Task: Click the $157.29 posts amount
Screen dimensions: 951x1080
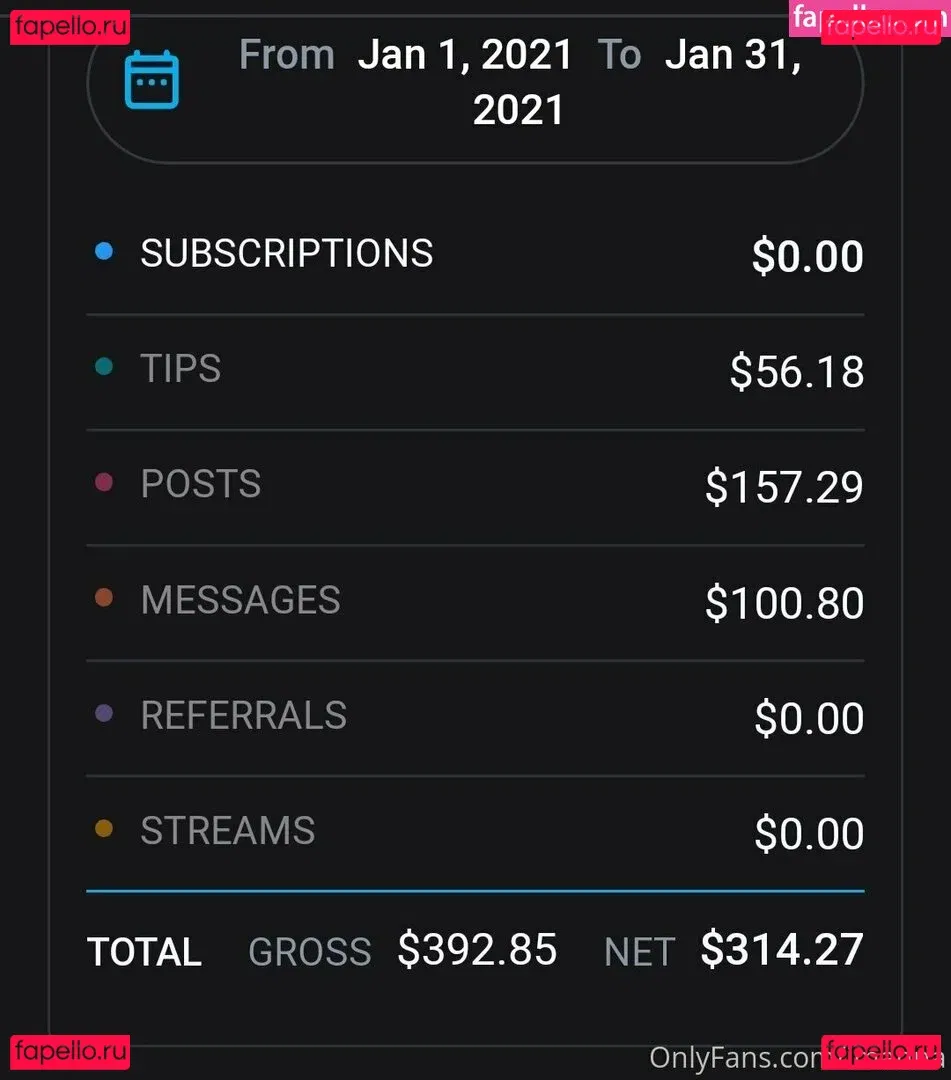Action: [x=784, y=487]
